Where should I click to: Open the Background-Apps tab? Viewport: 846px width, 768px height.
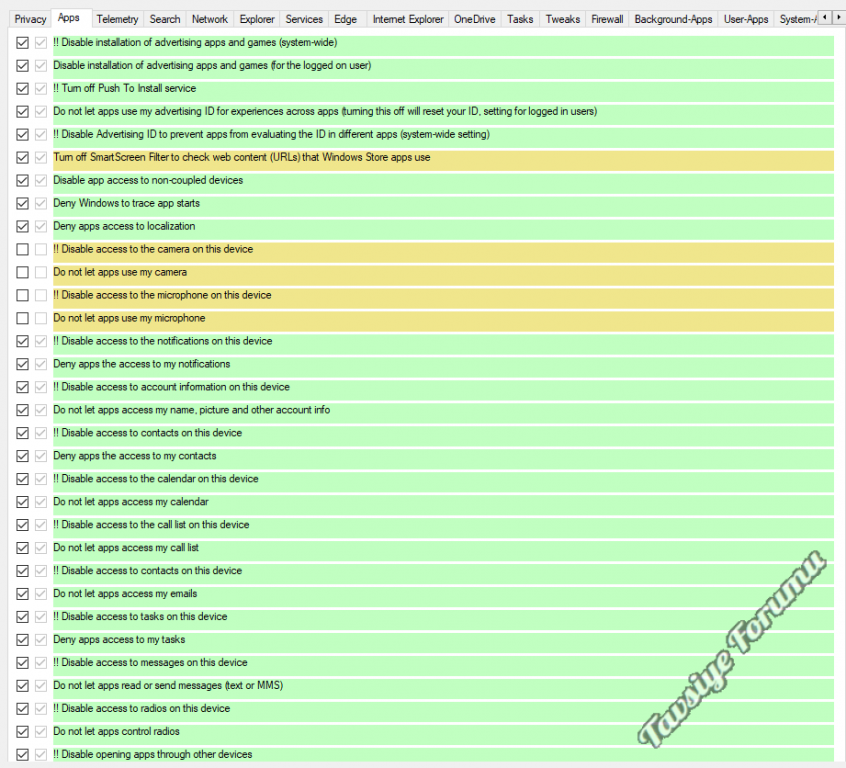(673, 19)
